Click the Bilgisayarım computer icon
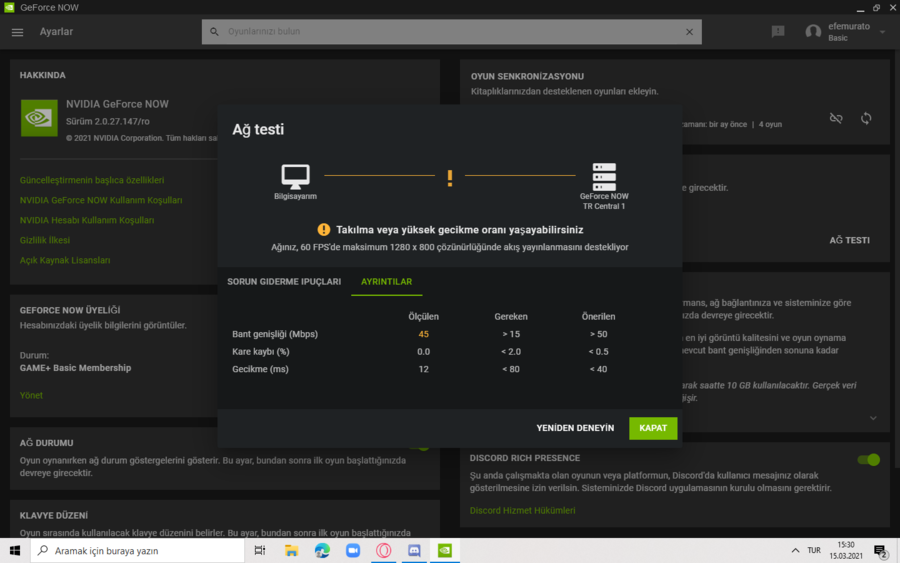The image size is (900, 563). click(x=295, y=177)
